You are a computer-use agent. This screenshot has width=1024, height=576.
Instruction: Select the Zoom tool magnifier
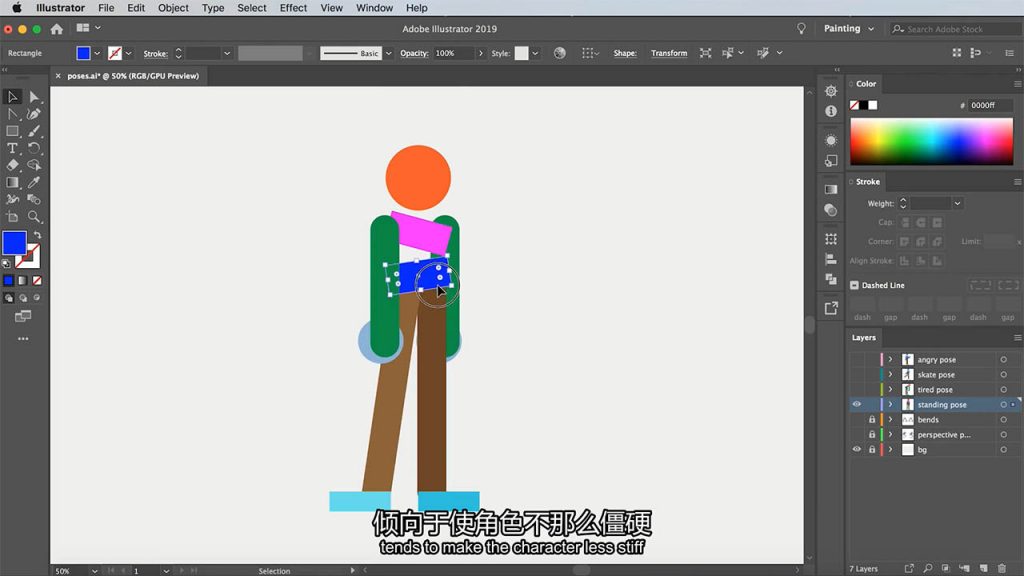[x=34, y=217]
